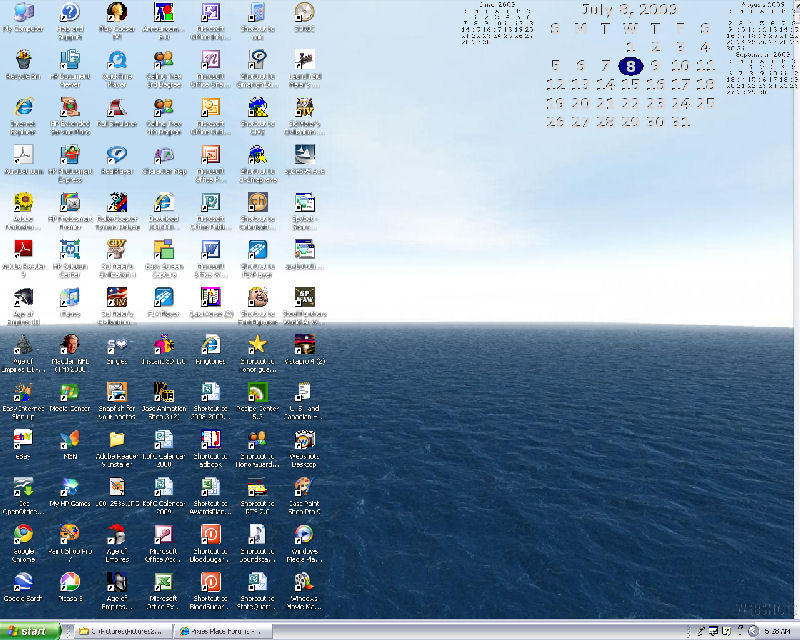Click the highlighted date 8 on calendar

(630, 67)
